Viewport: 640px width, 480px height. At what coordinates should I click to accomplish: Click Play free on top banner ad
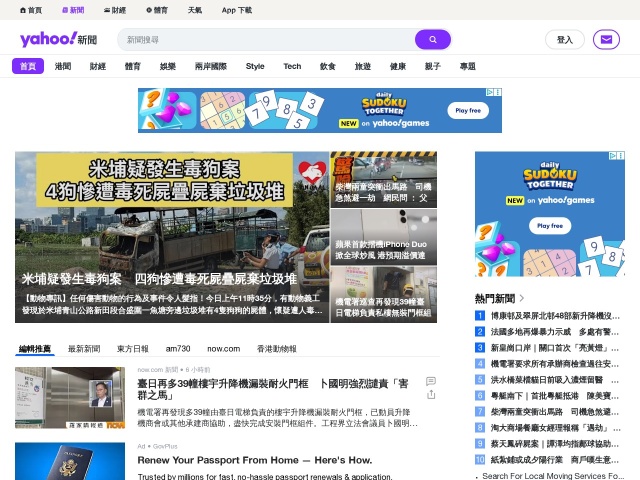[x=468, y=111]
